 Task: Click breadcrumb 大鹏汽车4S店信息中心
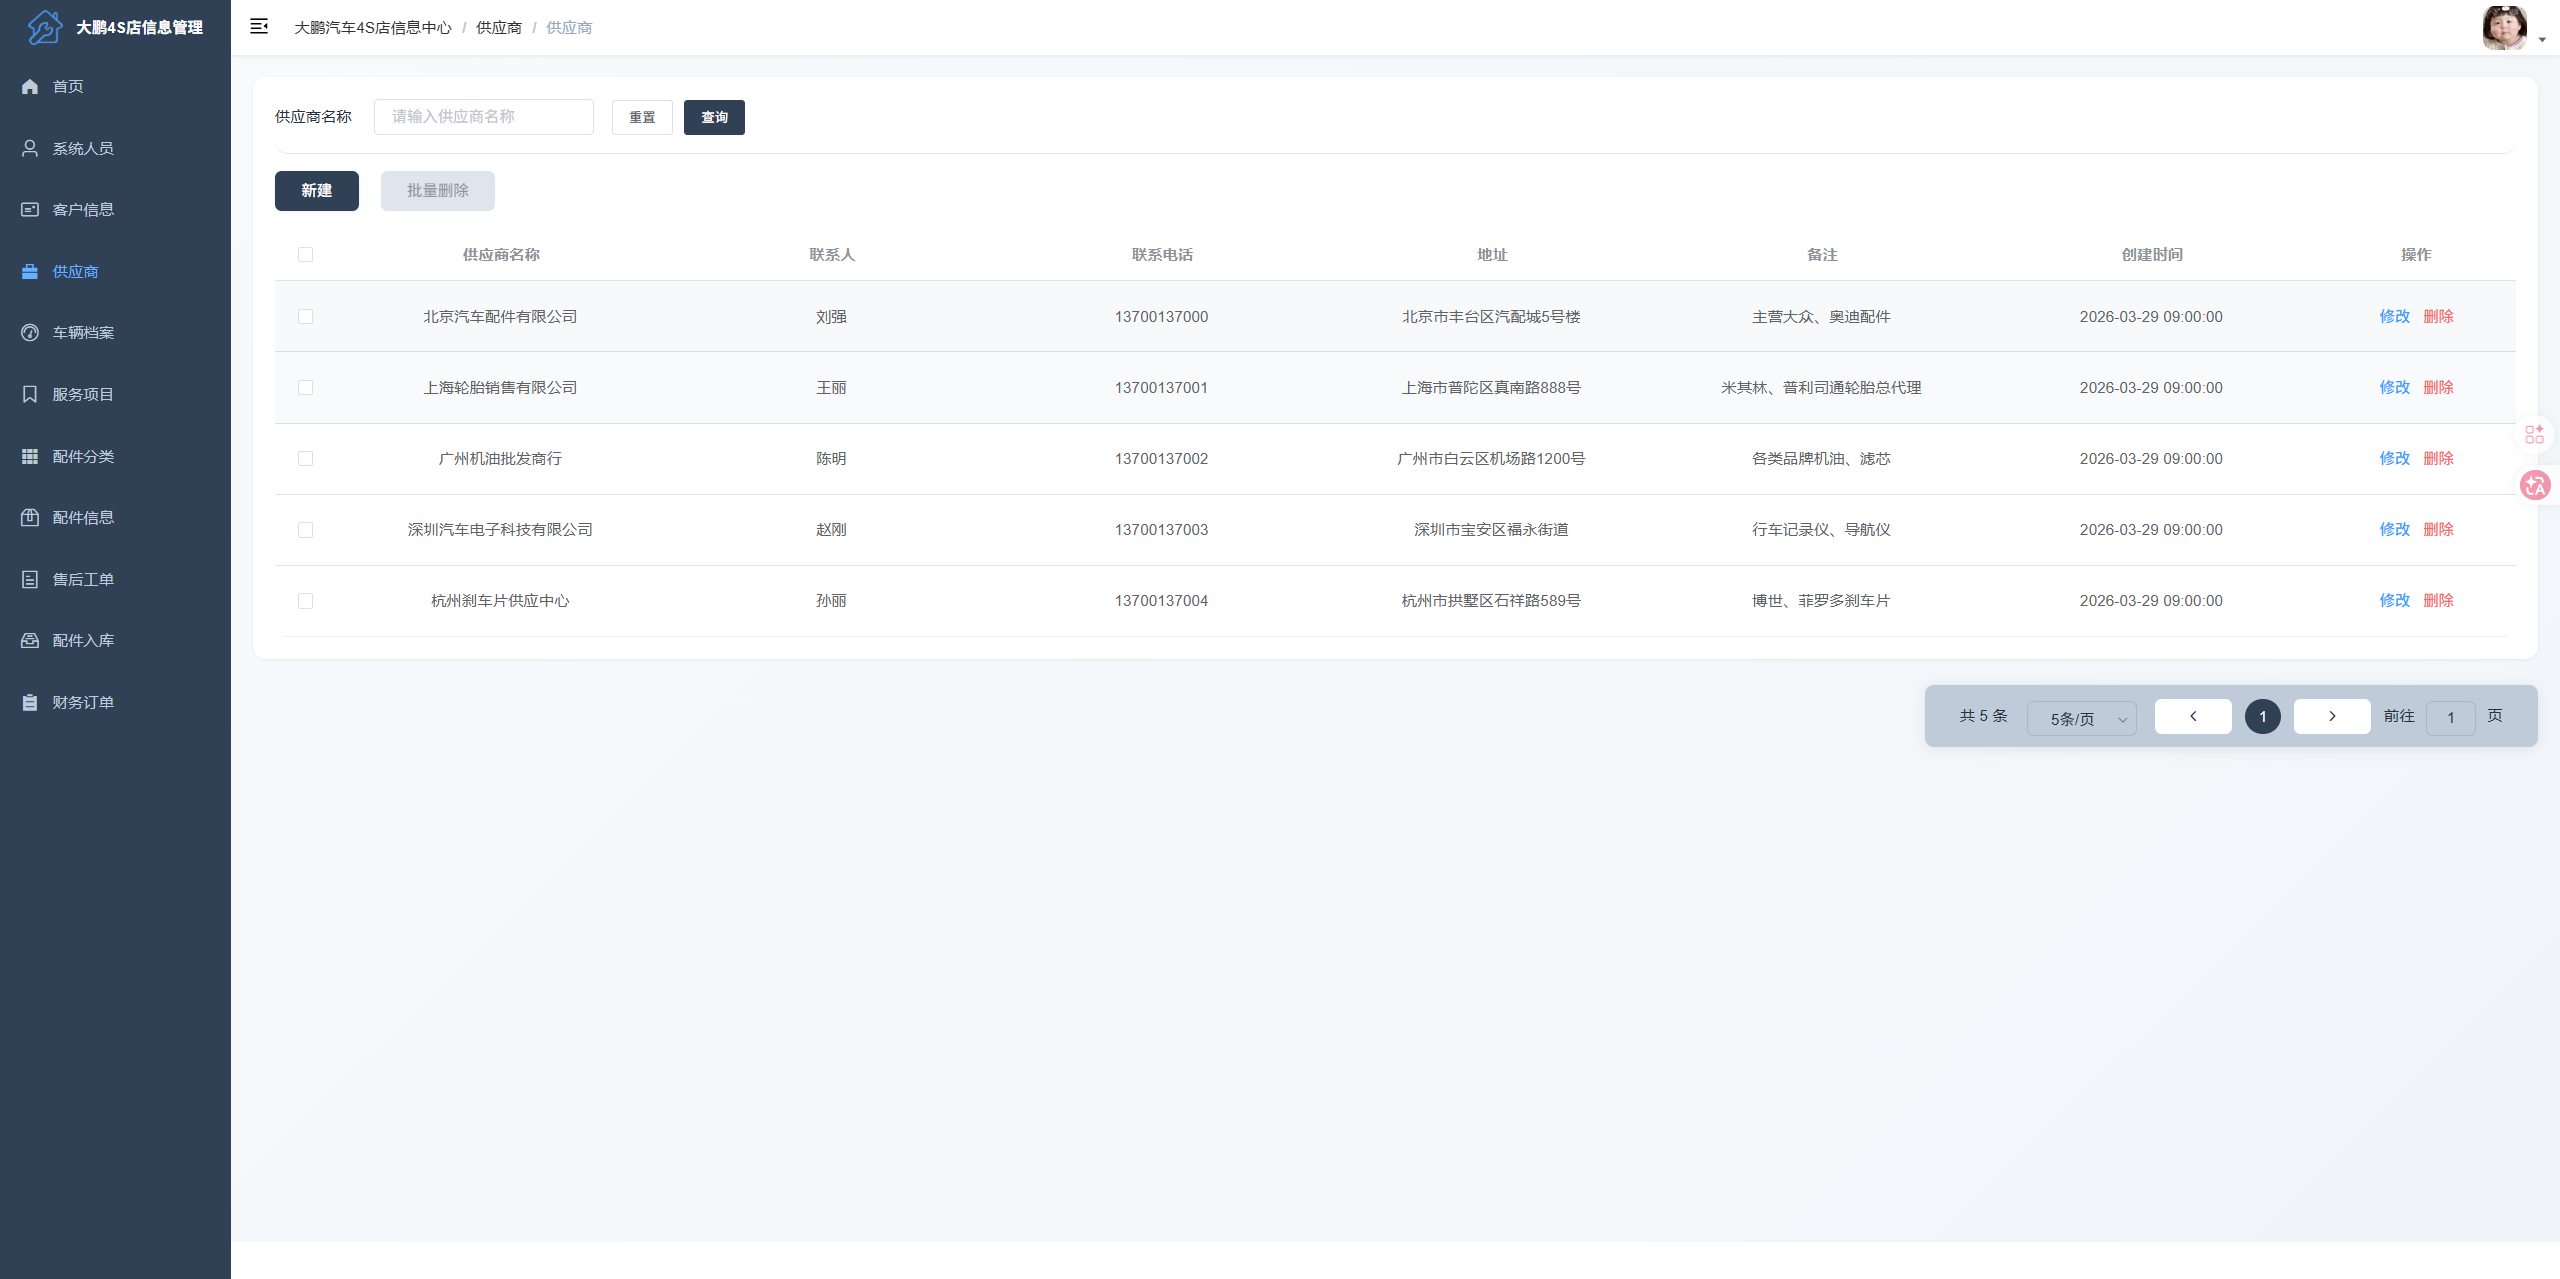coord(373,28)
